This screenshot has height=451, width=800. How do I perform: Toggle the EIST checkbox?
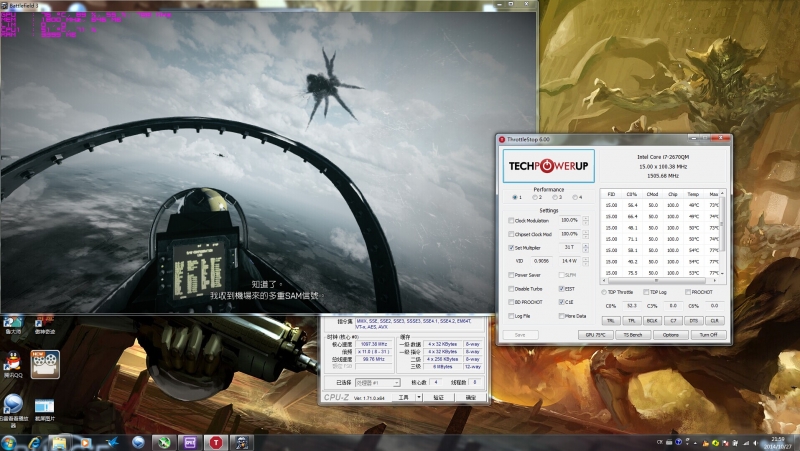click(x=561, y=289)
